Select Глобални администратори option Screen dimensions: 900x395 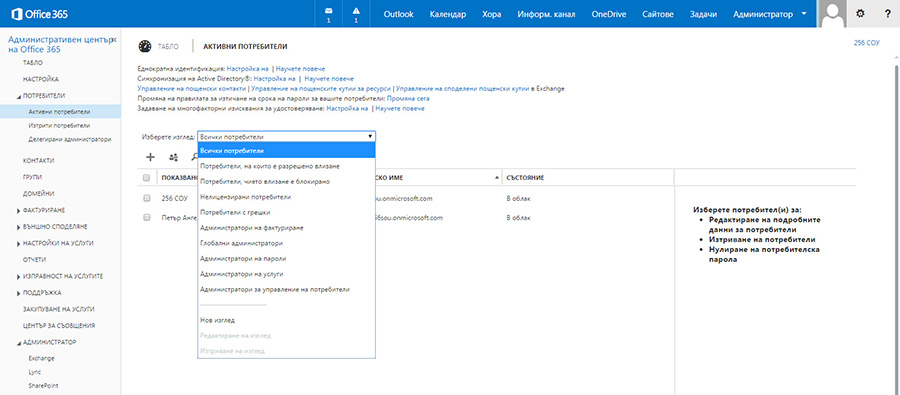[286, 243]
